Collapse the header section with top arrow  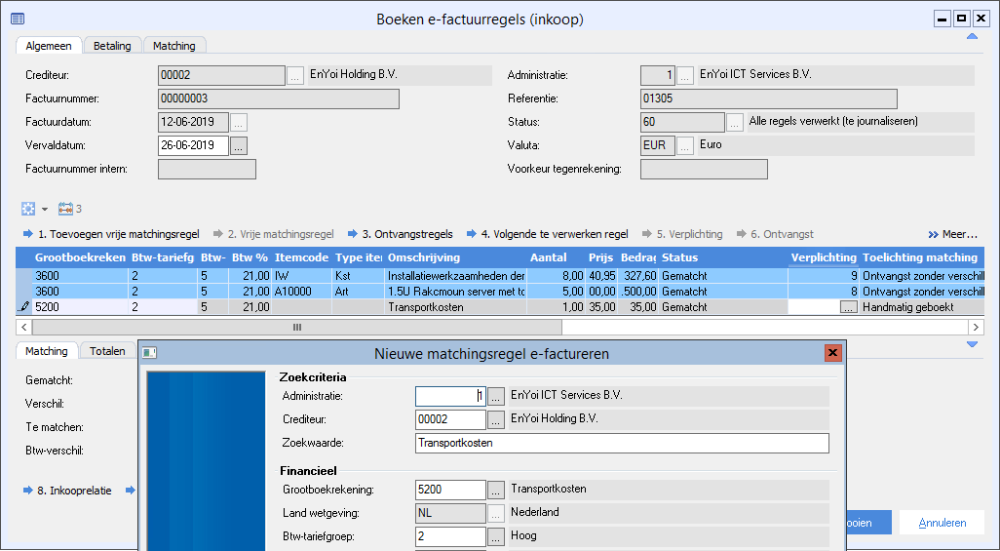(972, 37)
